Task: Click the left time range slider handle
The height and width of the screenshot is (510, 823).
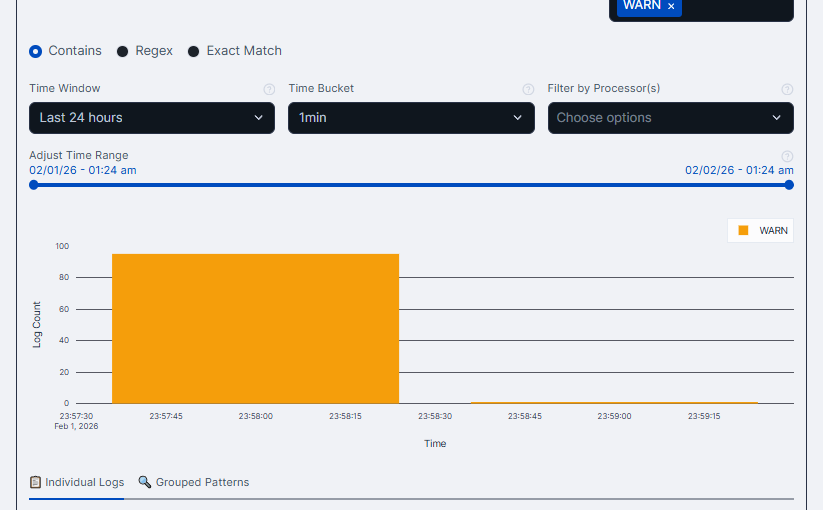Action: coord(34,185)
